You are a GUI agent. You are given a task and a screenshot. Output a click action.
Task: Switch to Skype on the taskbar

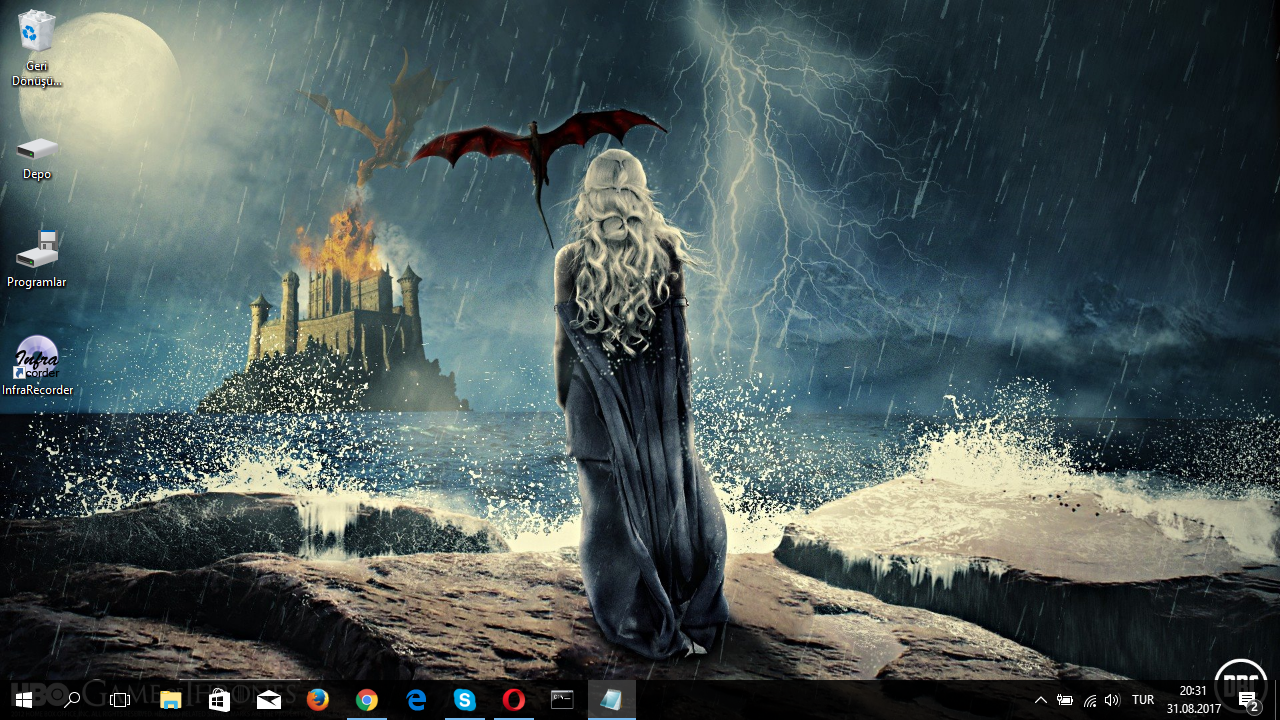[x=465, y=700]
